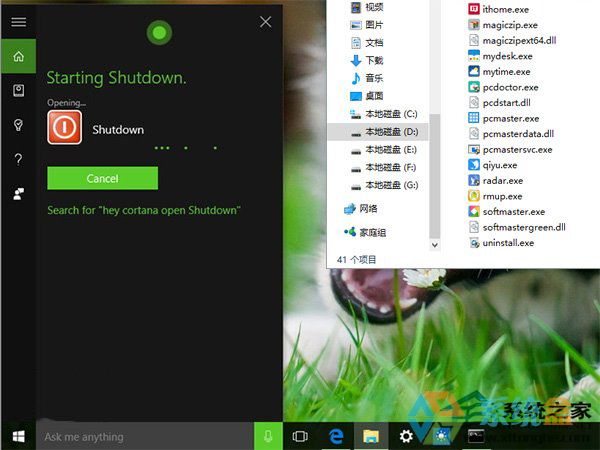
Task: Select qiyu.exe file
Action: 492,165
